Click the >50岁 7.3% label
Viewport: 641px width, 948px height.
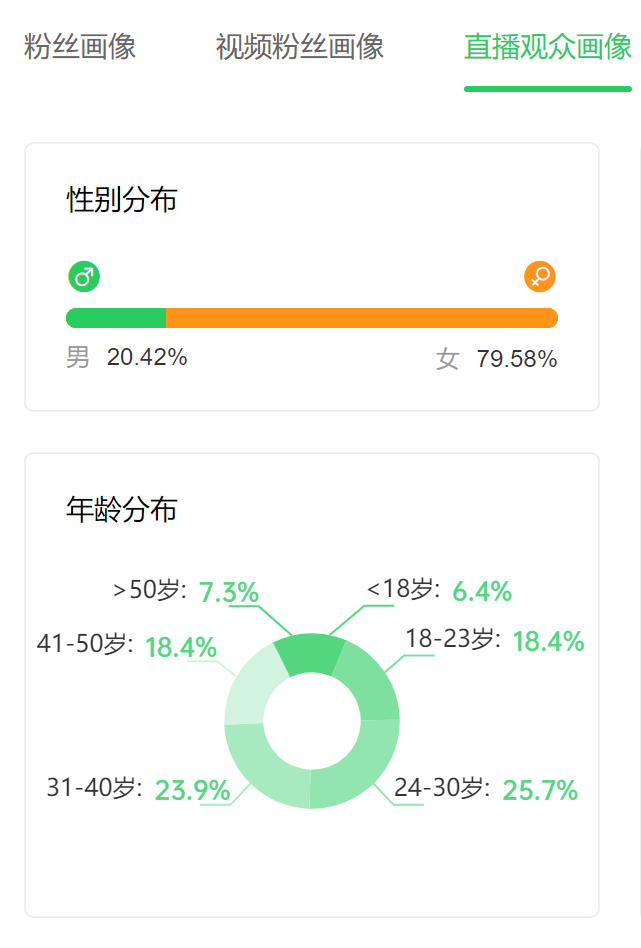186,591
